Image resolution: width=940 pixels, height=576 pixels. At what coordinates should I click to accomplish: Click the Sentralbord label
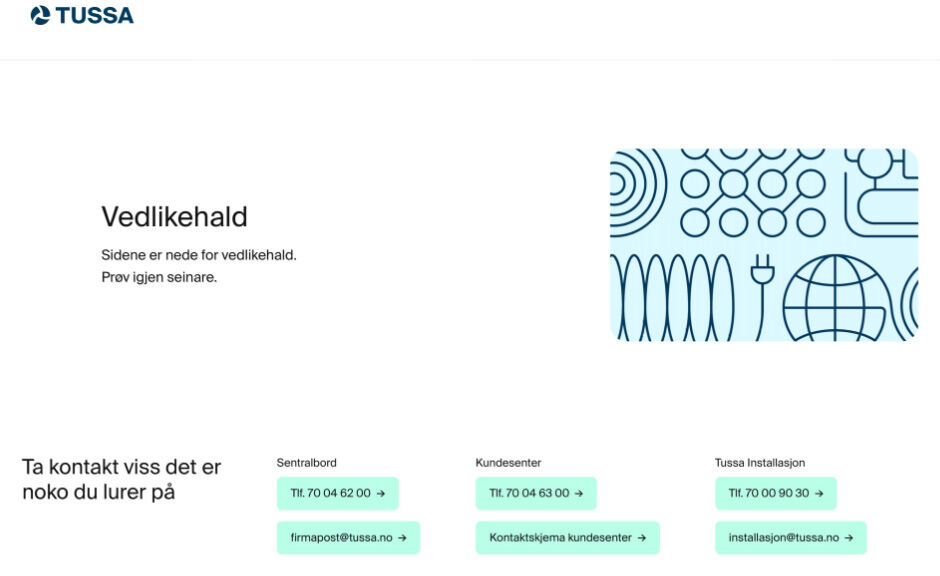pyautogui.click(x=306, y=463)
